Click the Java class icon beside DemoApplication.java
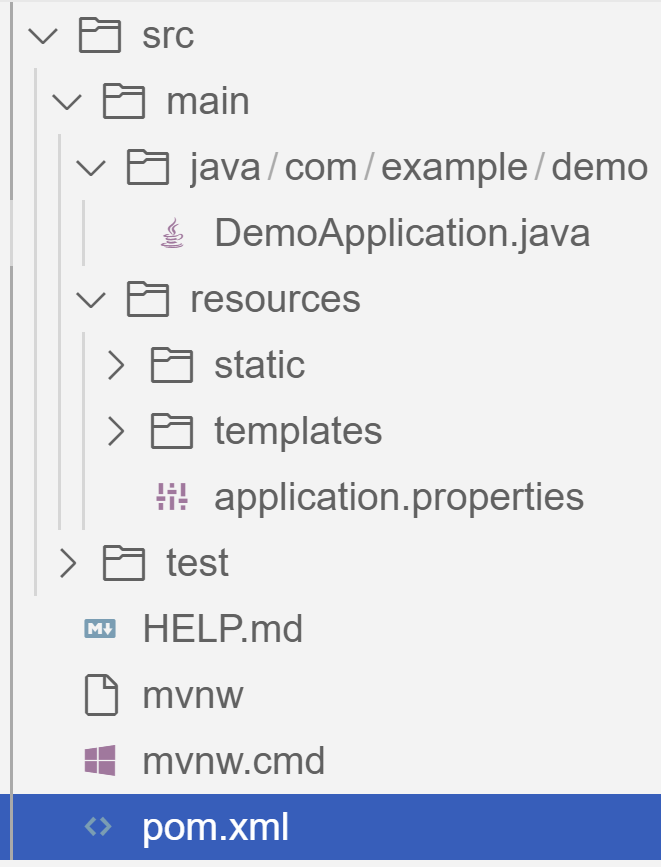The image size is (661, 867). (172, 232)
